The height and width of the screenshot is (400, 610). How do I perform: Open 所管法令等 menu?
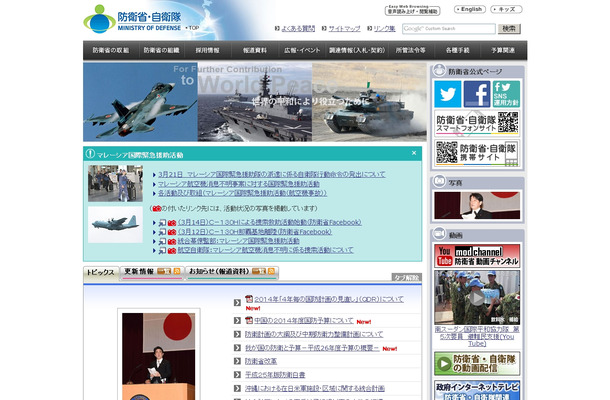click(x=410, y=50)
